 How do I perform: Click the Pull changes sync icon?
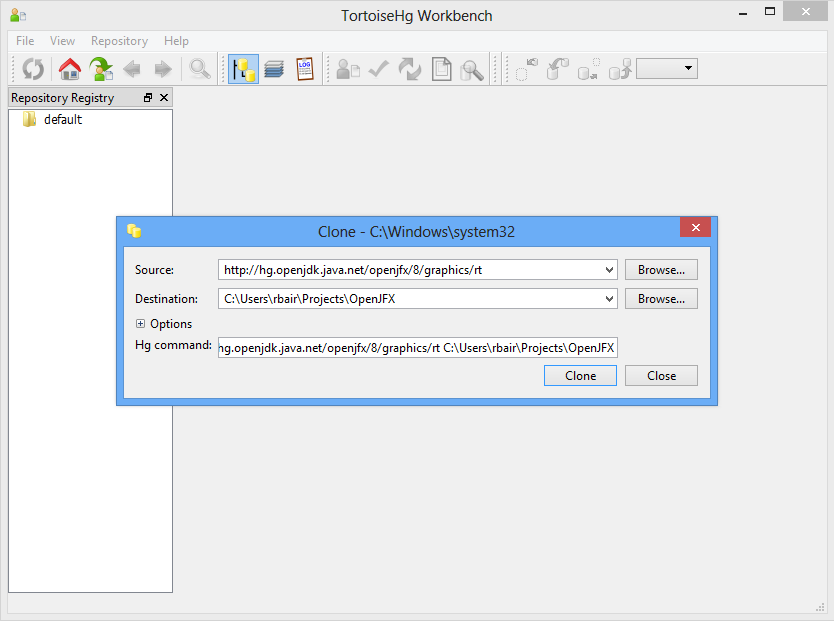click(x=557, y=69)
